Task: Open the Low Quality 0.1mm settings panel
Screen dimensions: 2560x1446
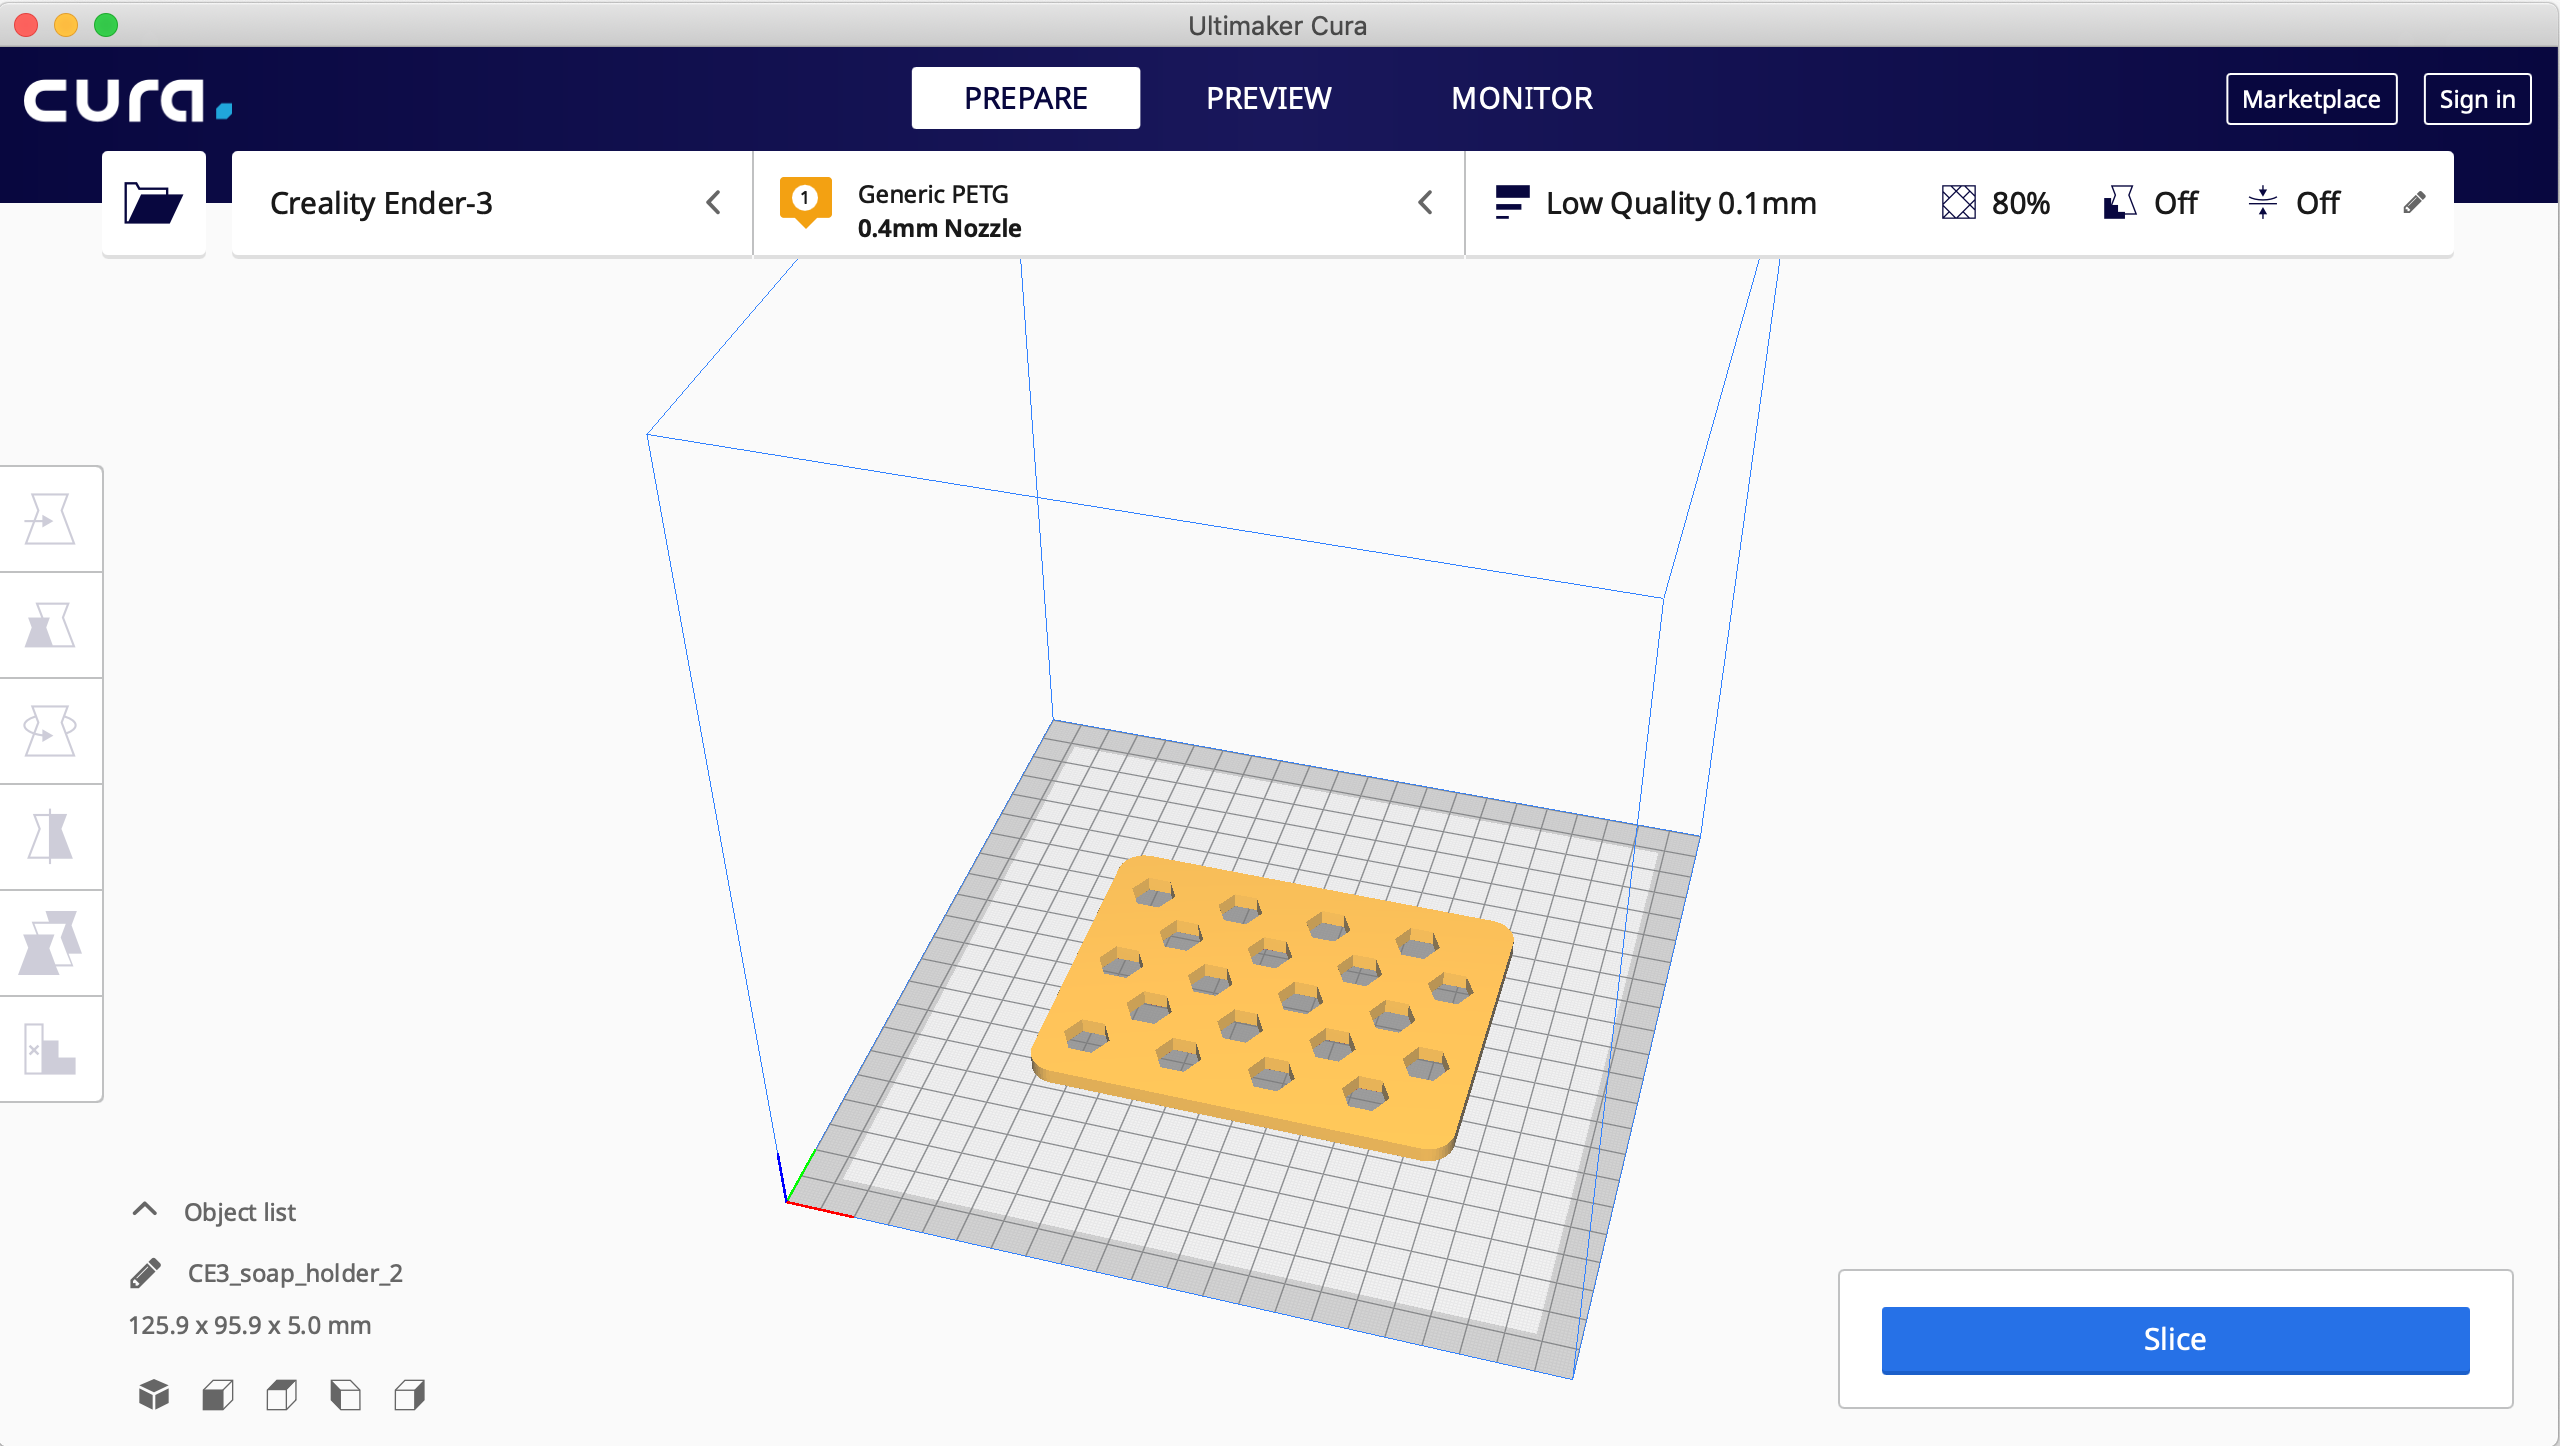Action: 1959,203
